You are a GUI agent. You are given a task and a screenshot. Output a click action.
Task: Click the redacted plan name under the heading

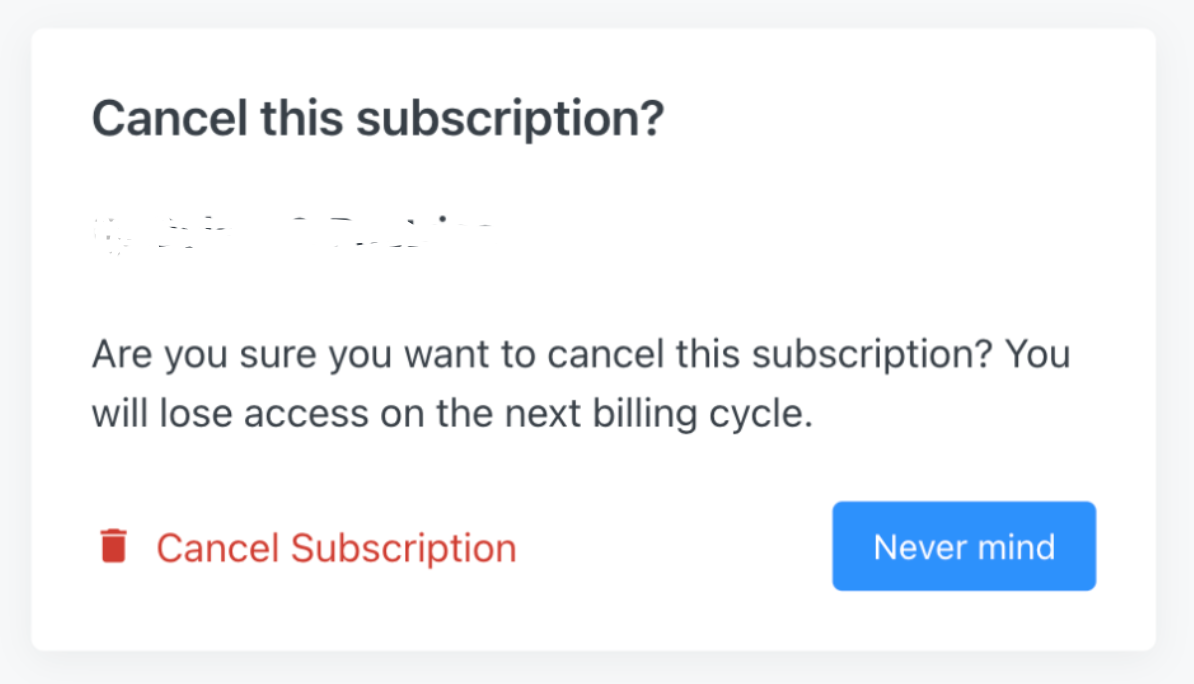point(290,232)
